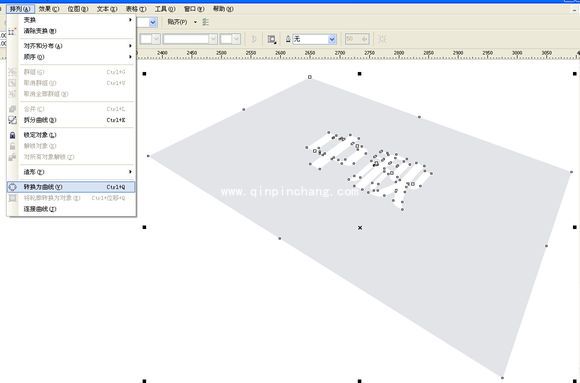580x383 pixels.
Task: Open the outline width dropdown showing 无
Action: [x=332, y=39]
